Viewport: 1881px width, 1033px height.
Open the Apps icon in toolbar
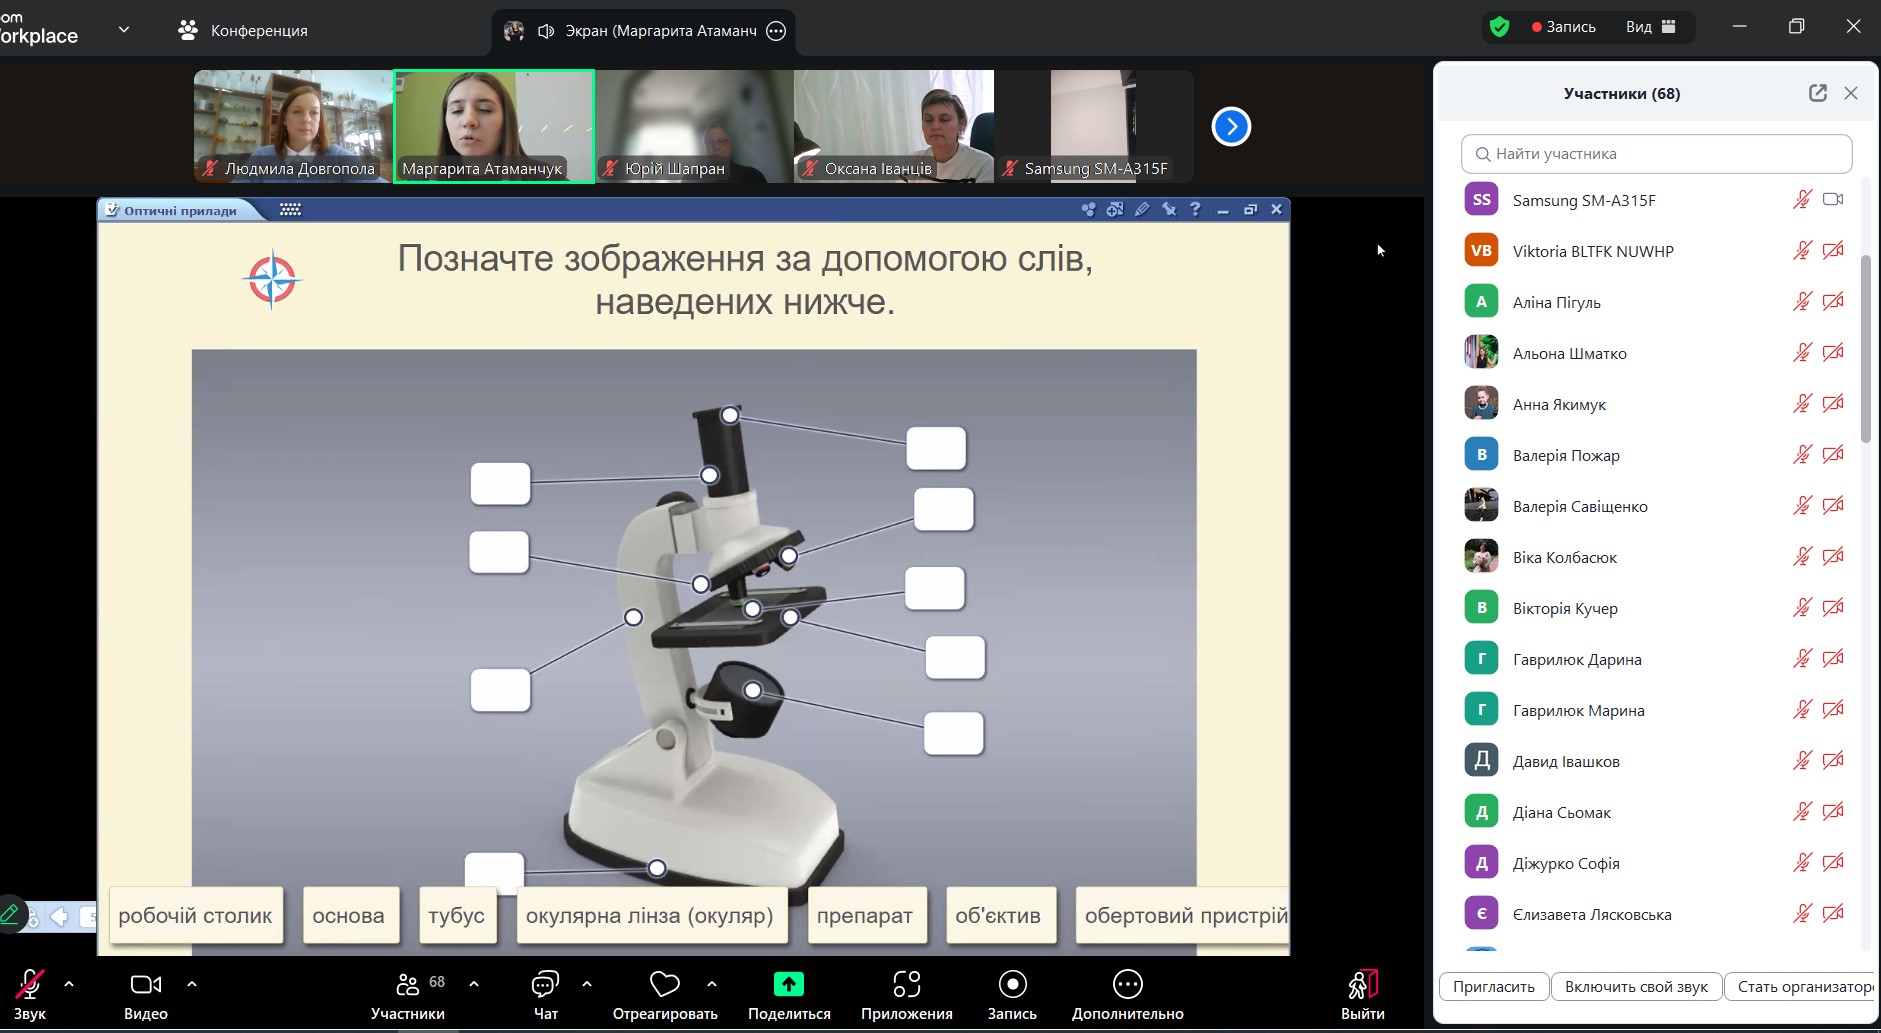[x=906, y=985]
